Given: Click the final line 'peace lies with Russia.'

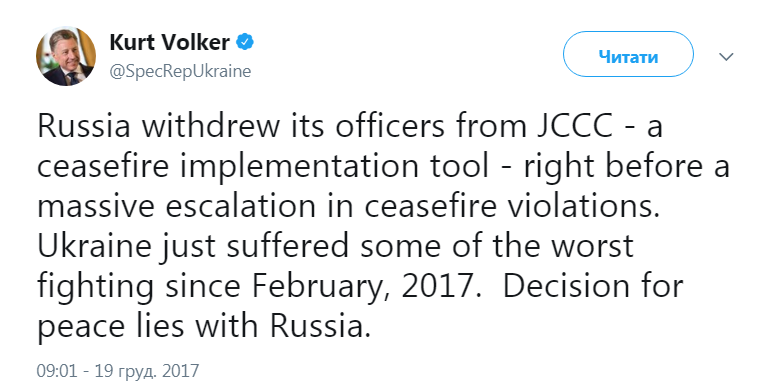Looking at the screenshot, I should pyautogui.click(x=204, y=328).
